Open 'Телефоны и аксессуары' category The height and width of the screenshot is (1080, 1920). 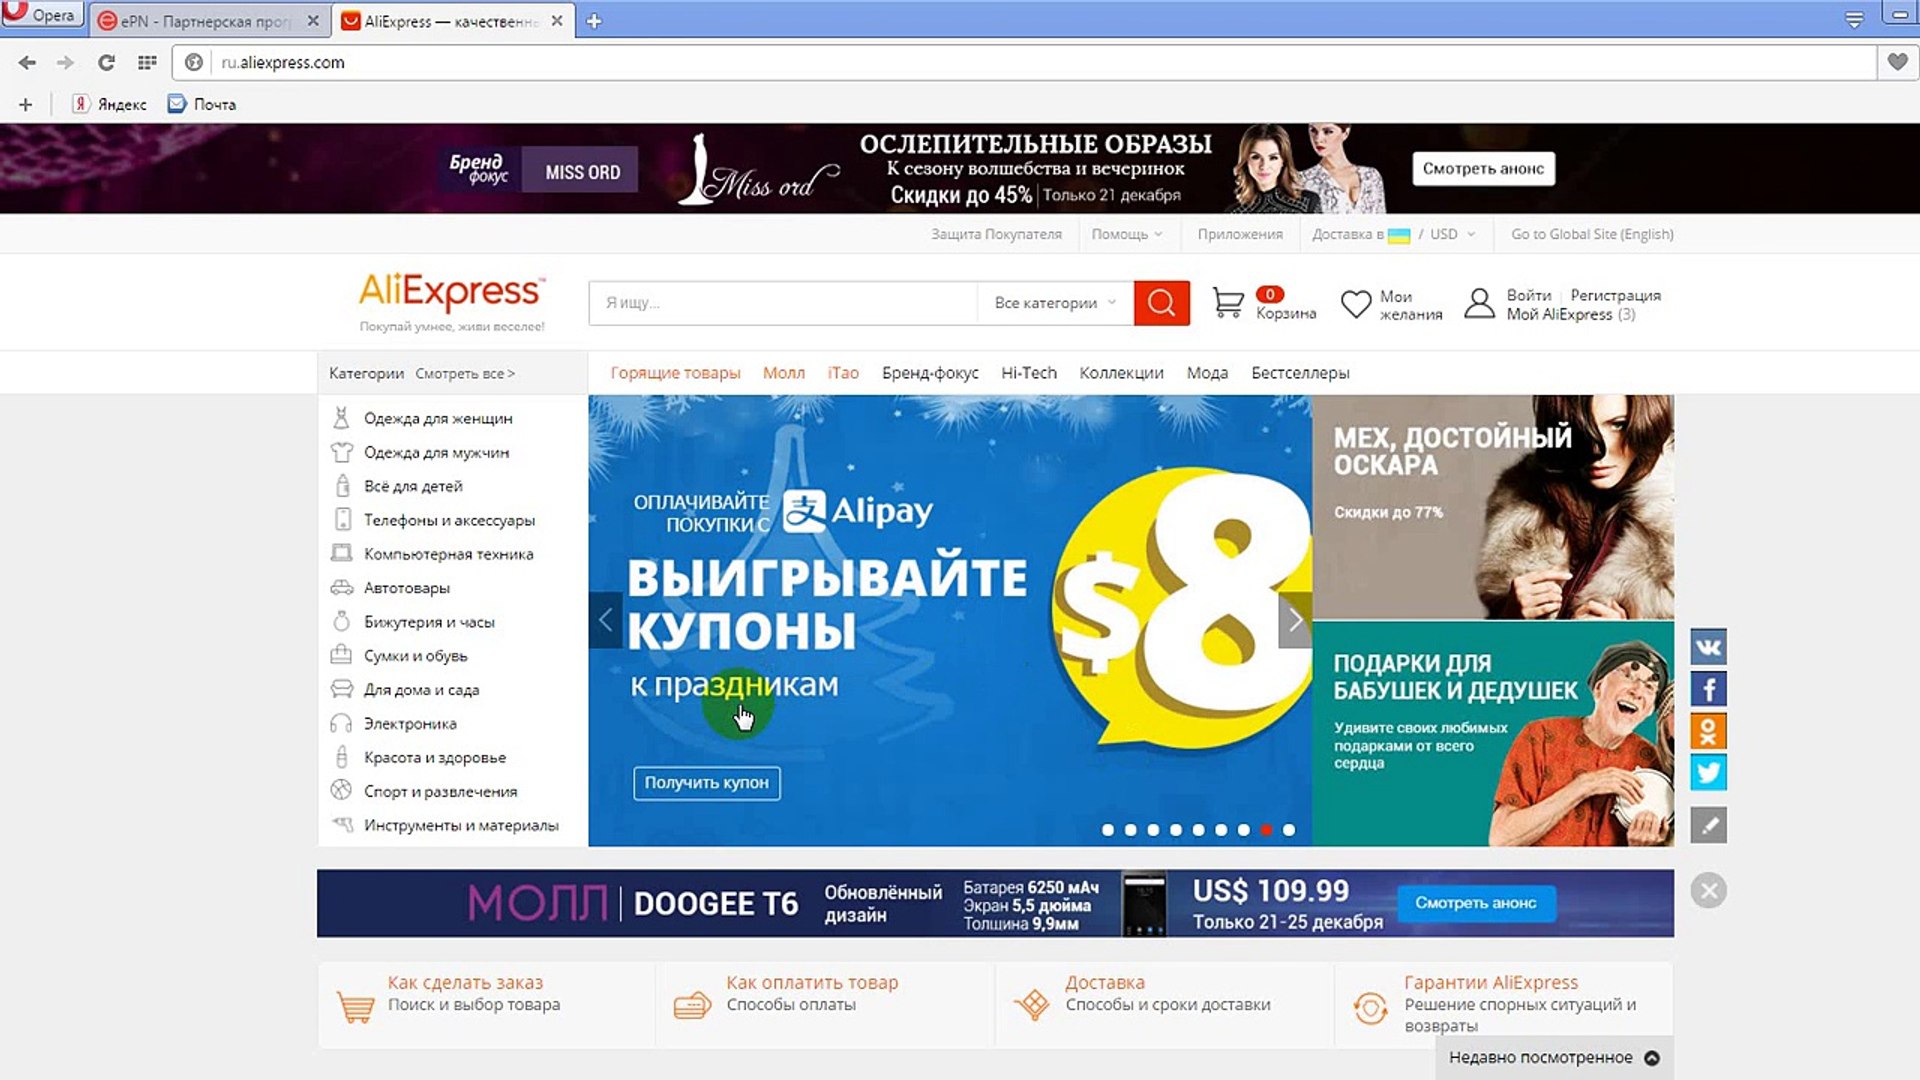pyautogui.click(x=449, y=520)
